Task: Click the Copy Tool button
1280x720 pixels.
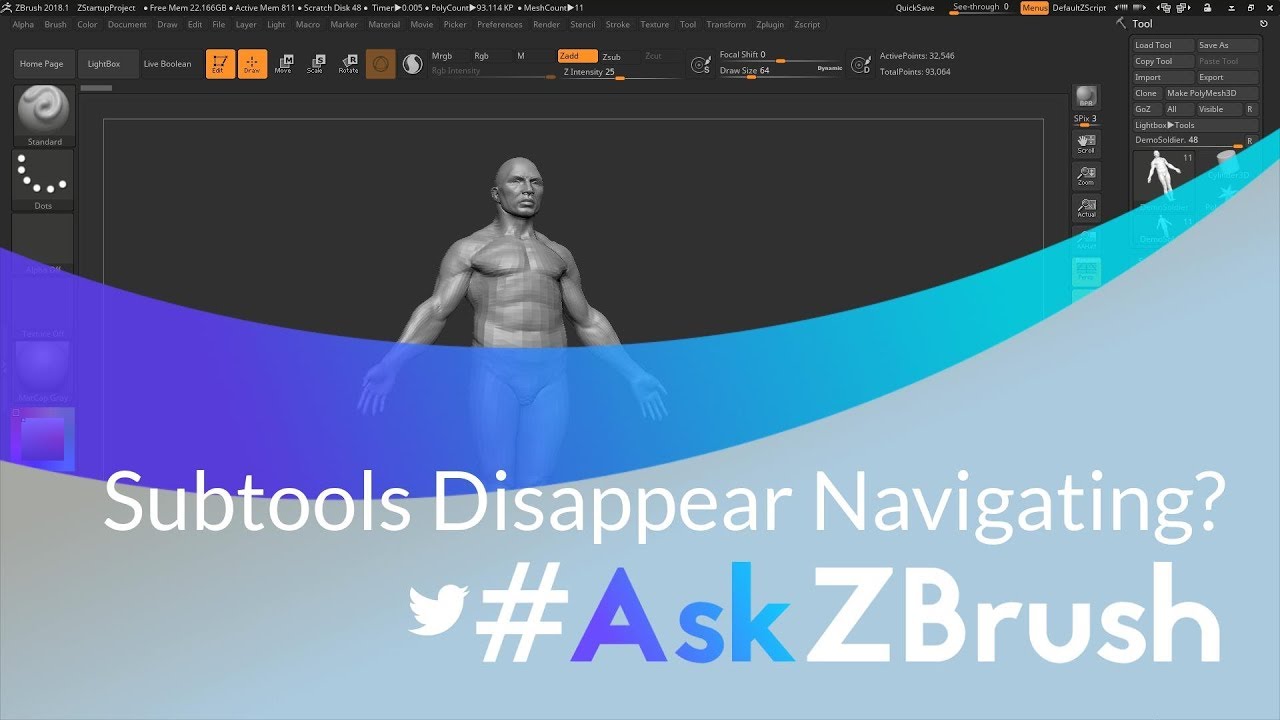Action: click(1164, 61)
